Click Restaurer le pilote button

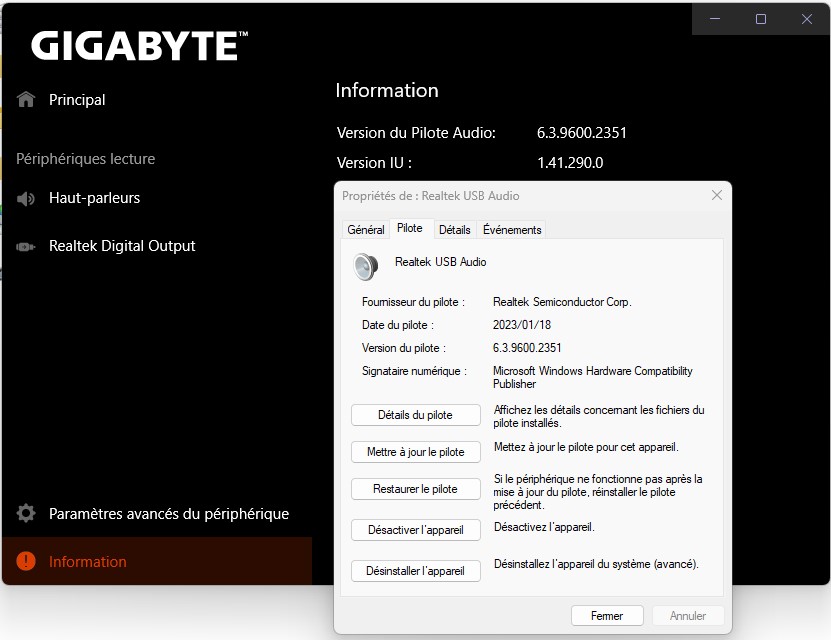[x=415, y=489]
